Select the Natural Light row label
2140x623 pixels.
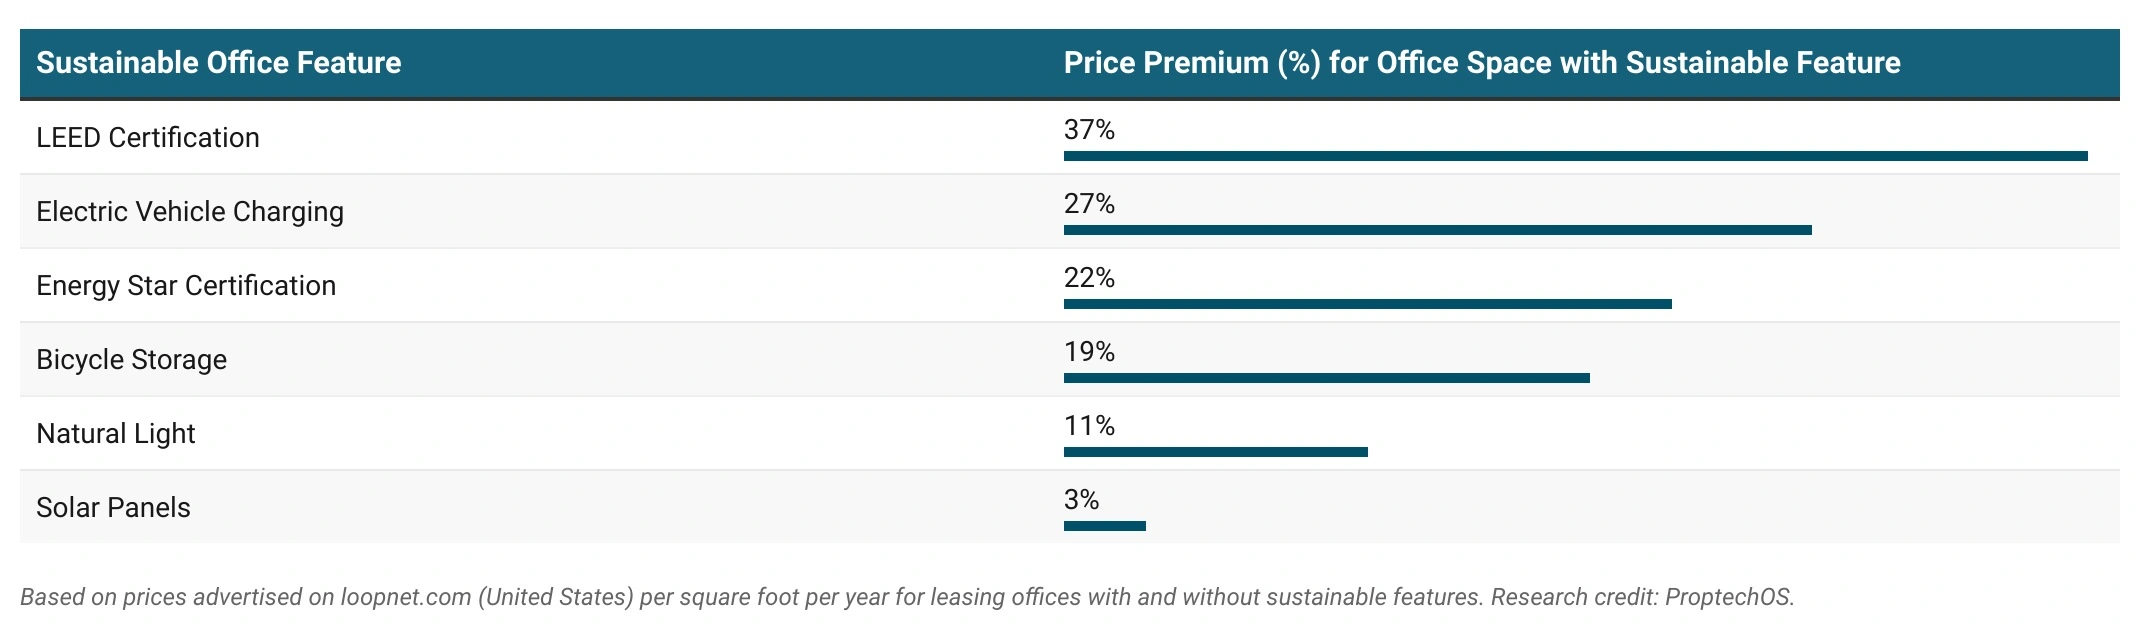point(116,434)
